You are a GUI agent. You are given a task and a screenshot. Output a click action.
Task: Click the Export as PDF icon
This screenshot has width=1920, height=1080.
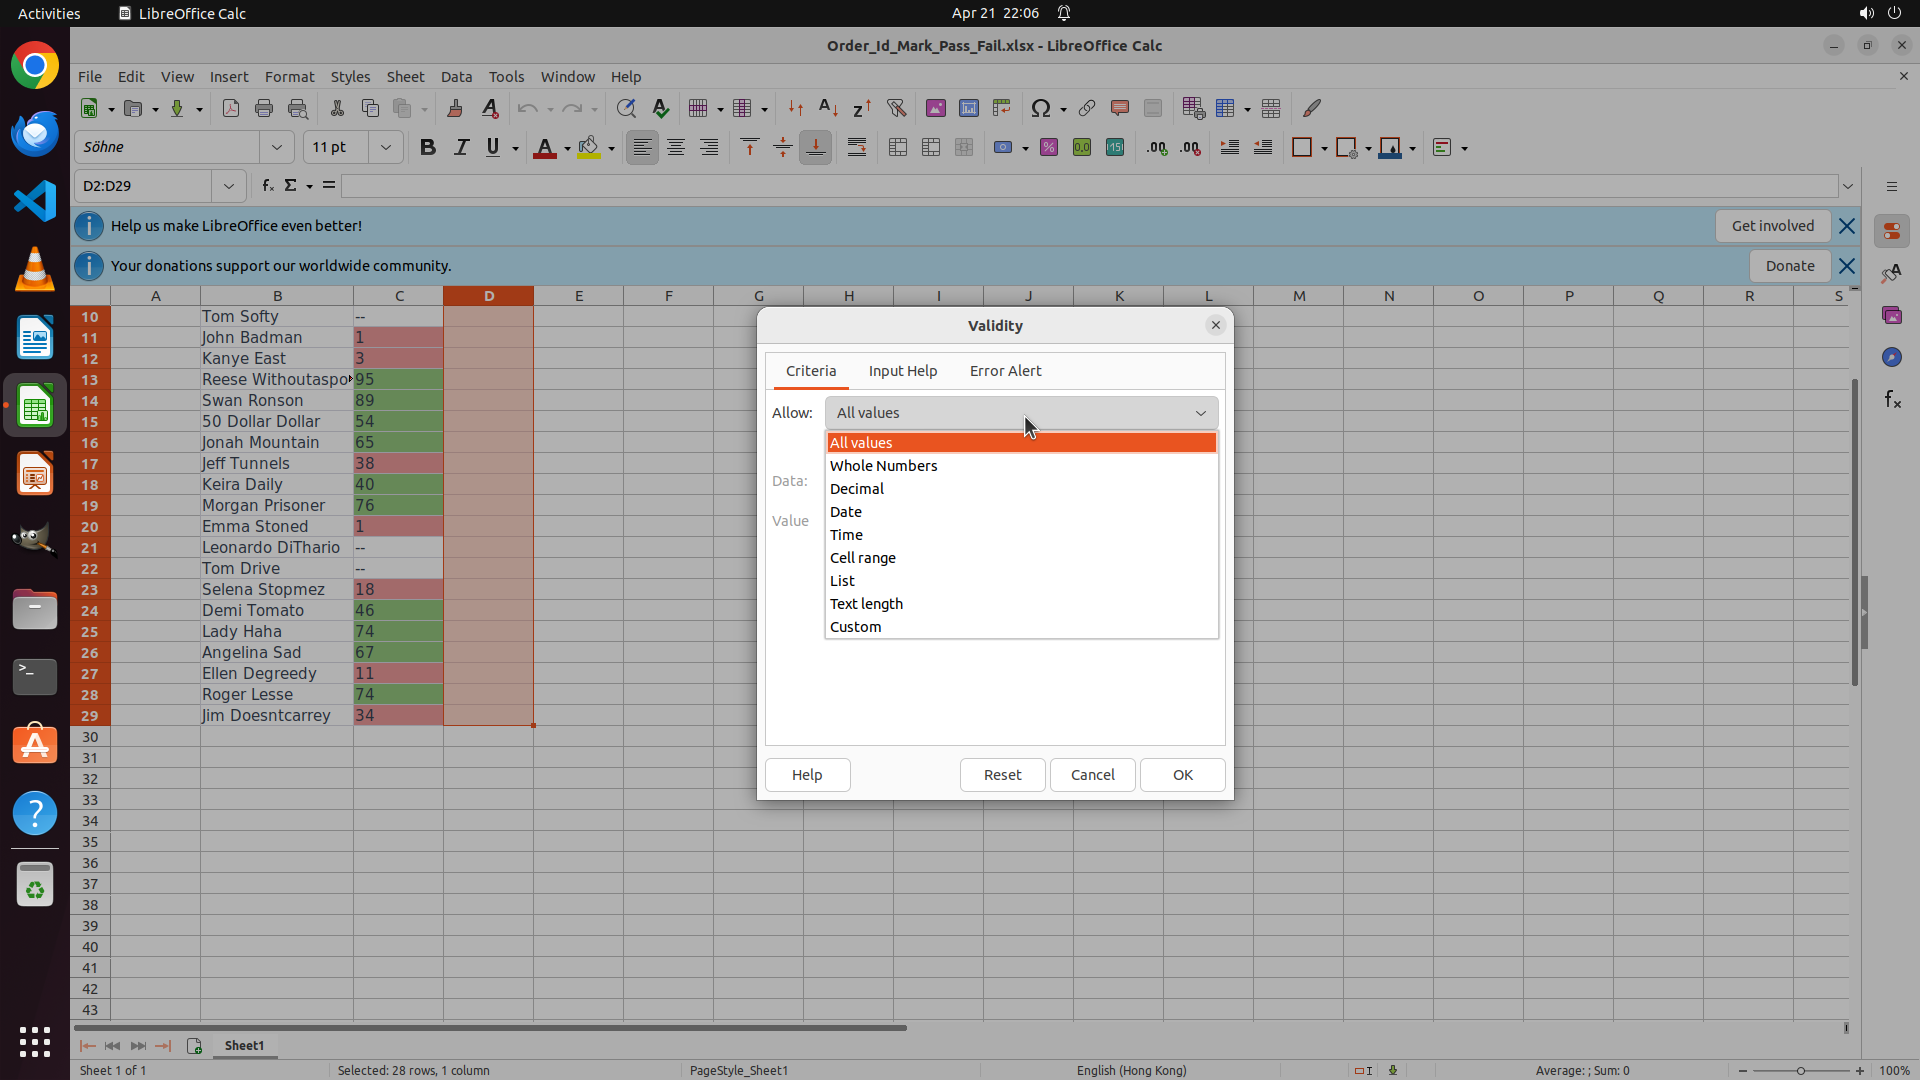click(231, 108)
